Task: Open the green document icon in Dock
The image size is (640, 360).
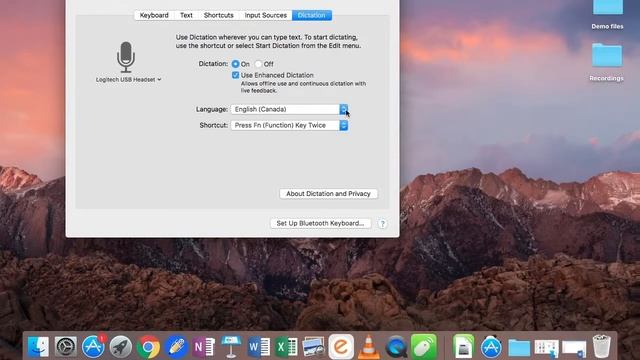Action: (464, 347)
